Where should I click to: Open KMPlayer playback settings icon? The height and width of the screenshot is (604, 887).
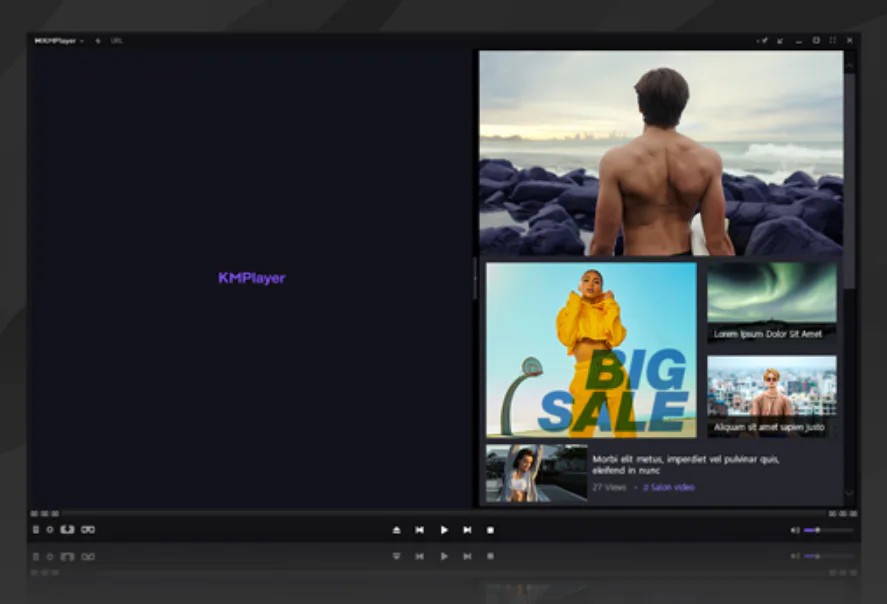point(50,530)
